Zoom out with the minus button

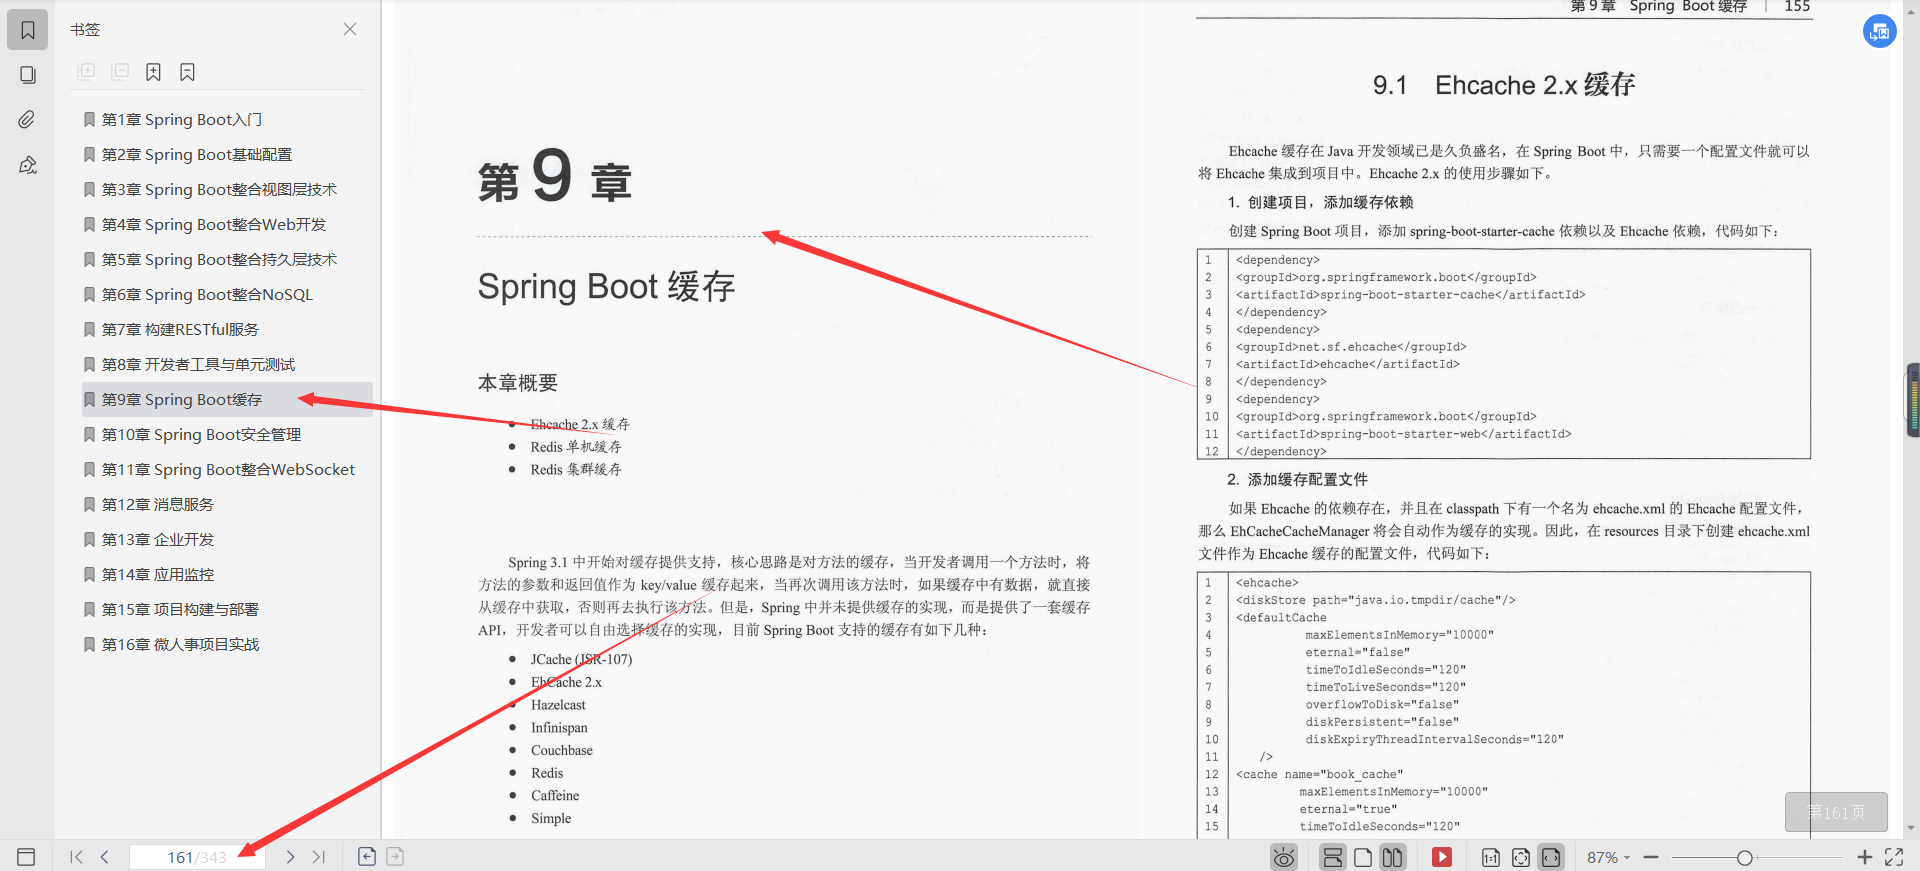(1651, 857)
